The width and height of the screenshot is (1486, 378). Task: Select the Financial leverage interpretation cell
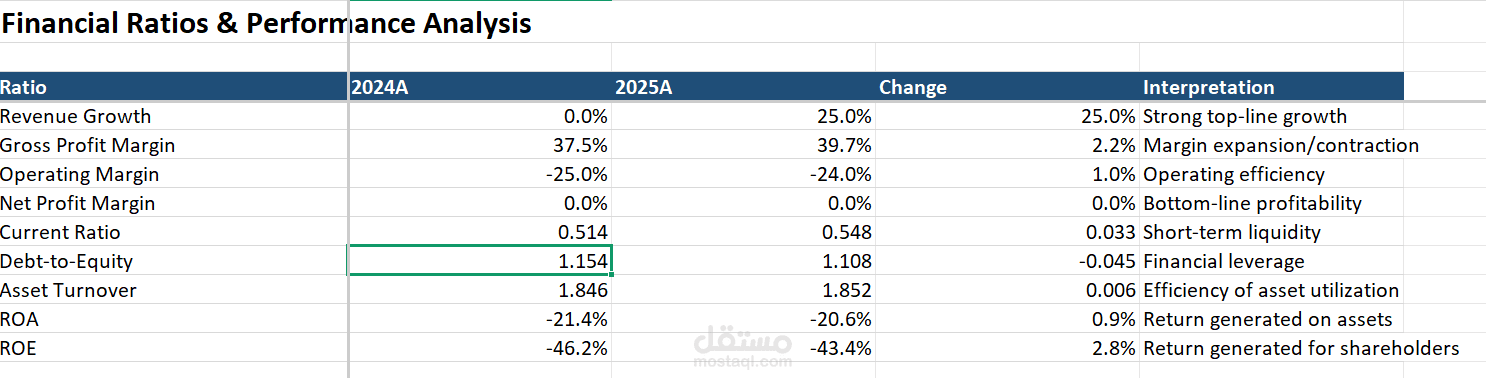[1272, 261]
